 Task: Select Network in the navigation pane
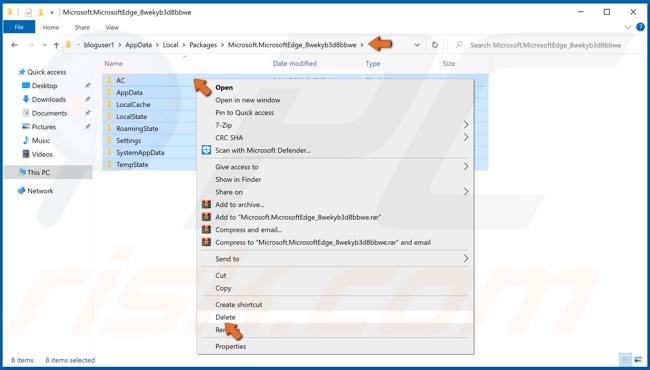40,191
